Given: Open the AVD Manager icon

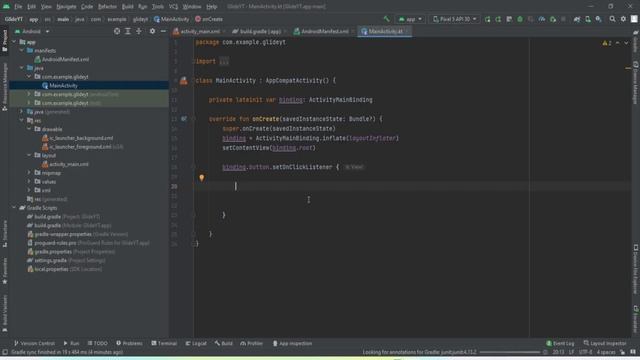Looking at the screenshot, I should [588, 19].
